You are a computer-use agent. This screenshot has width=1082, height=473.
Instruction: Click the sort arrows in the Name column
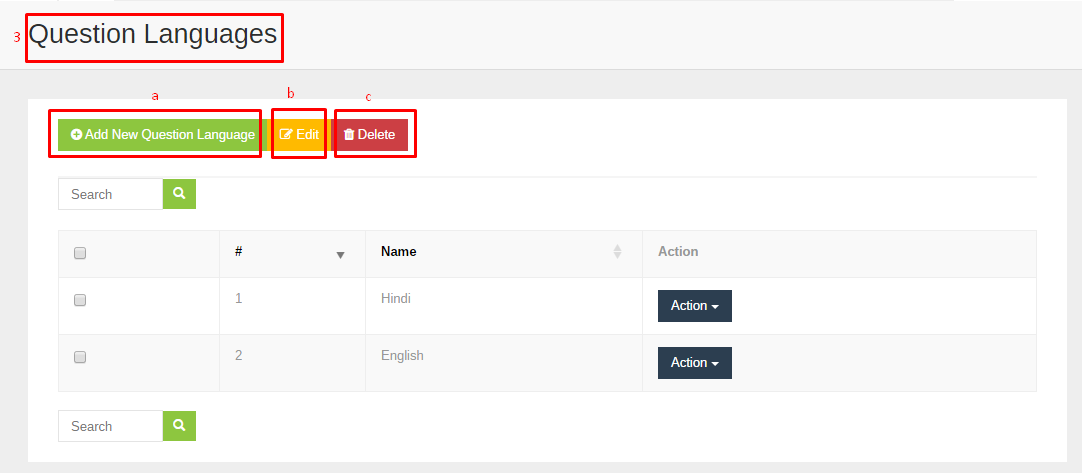point(618,252)
